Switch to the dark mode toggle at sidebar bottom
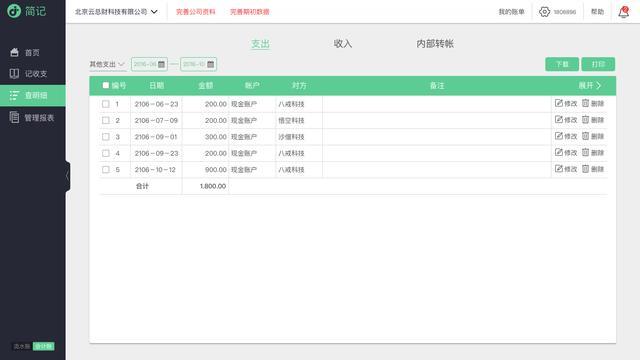The height and width of the screenshot is (360, 640). coord(22,346)
